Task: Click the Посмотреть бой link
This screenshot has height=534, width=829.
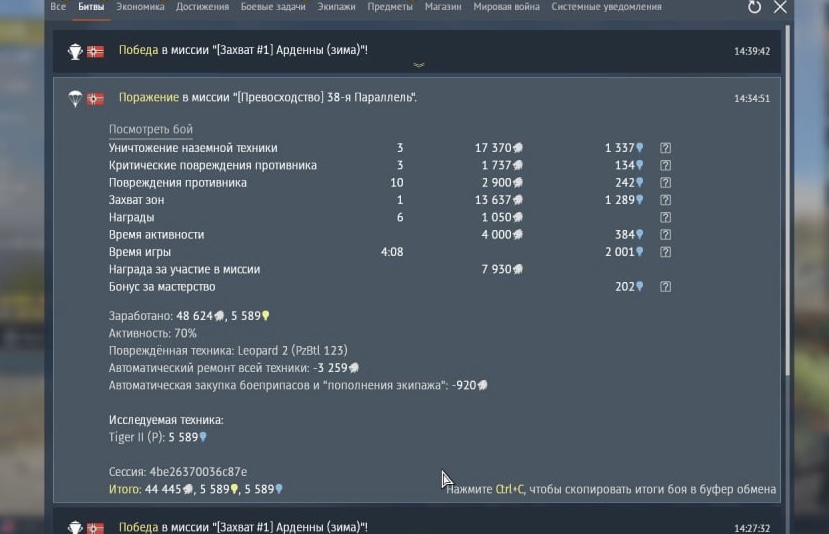Action: coord(151,130)
